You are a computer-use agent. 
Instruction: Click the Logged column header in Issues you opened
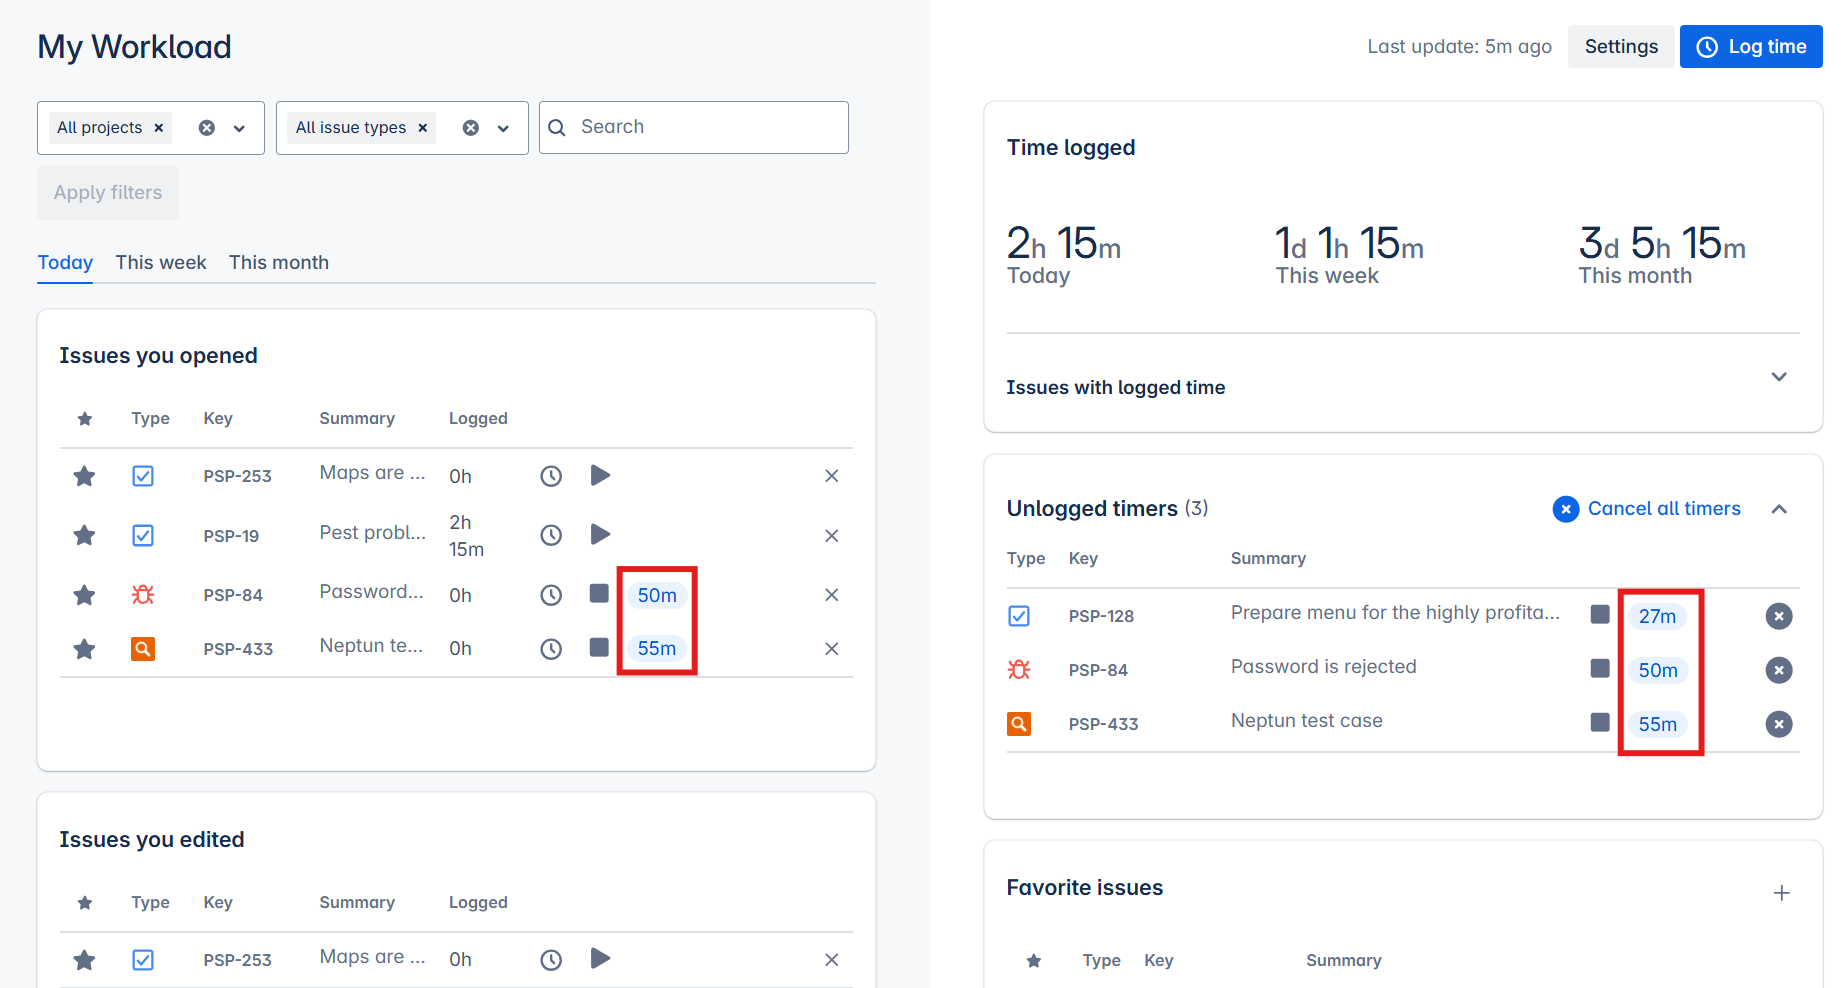click(478, 419)
